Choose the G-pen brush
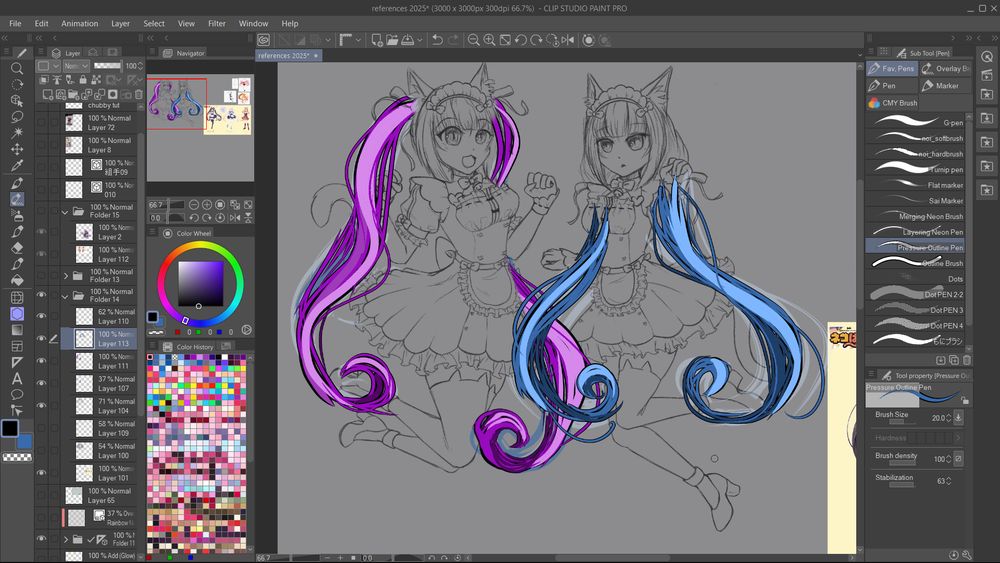 917,122
